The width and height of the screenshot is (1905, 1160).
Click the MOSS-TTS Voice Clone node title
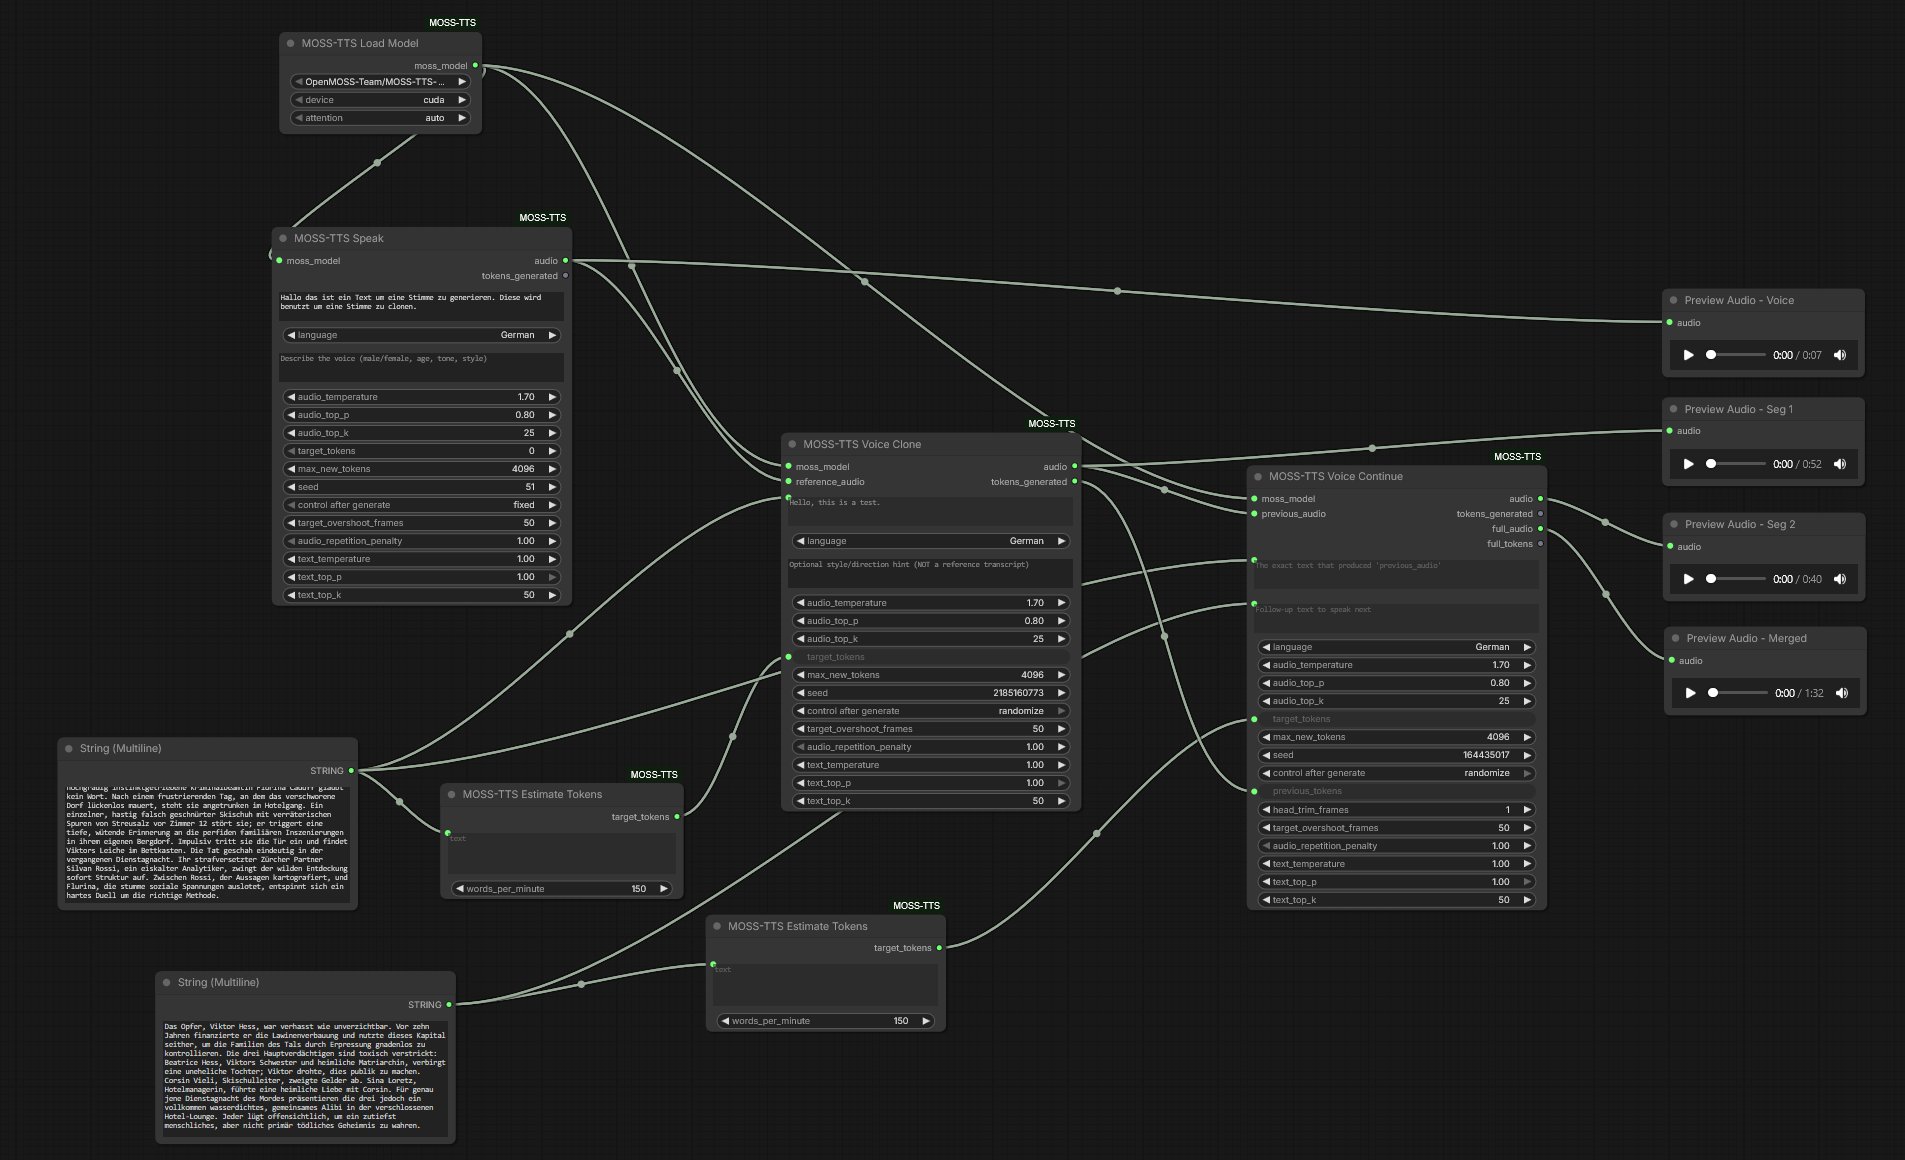862,444
